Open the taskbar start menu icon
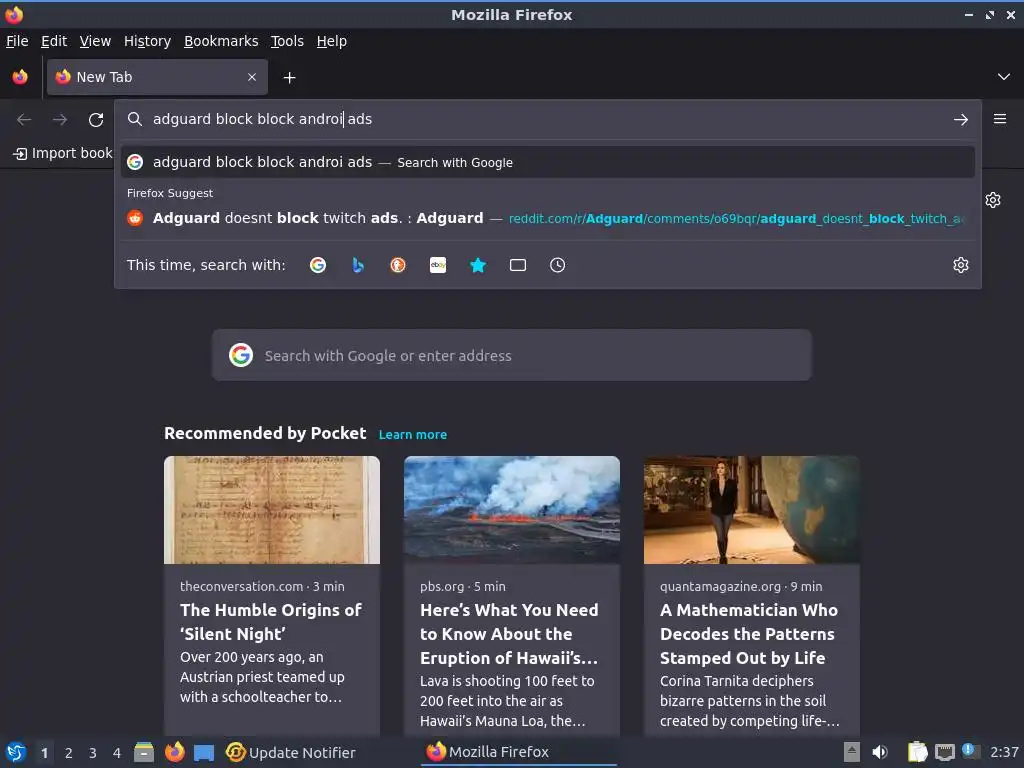Image resolution: width=1024 pixels, height=768 pixels. [16, 752]
